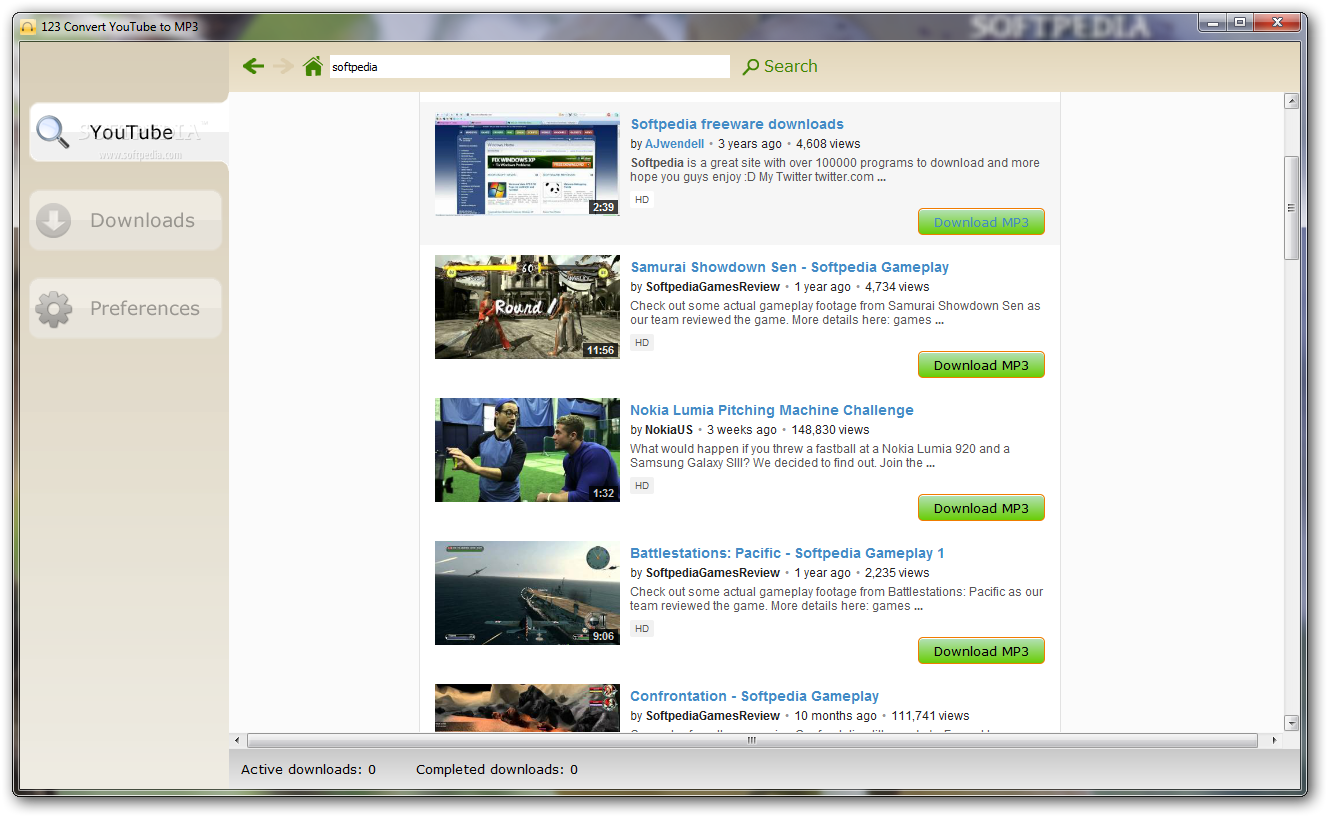Close the 123 Convert YouTube to MP3 window

click(x=1277, y=22)
